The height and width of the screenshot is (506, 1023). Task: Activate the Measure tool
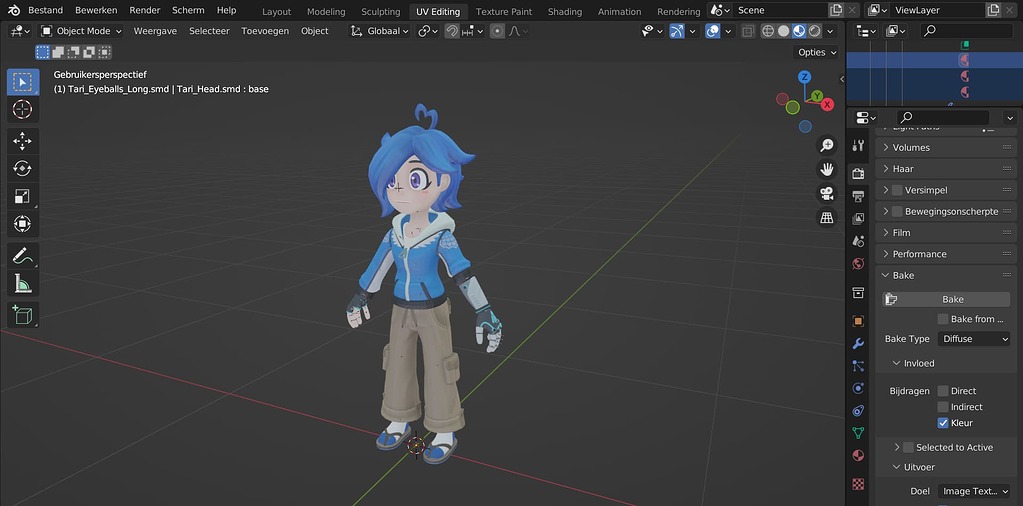pyautogui.click(x=22, y=283)
